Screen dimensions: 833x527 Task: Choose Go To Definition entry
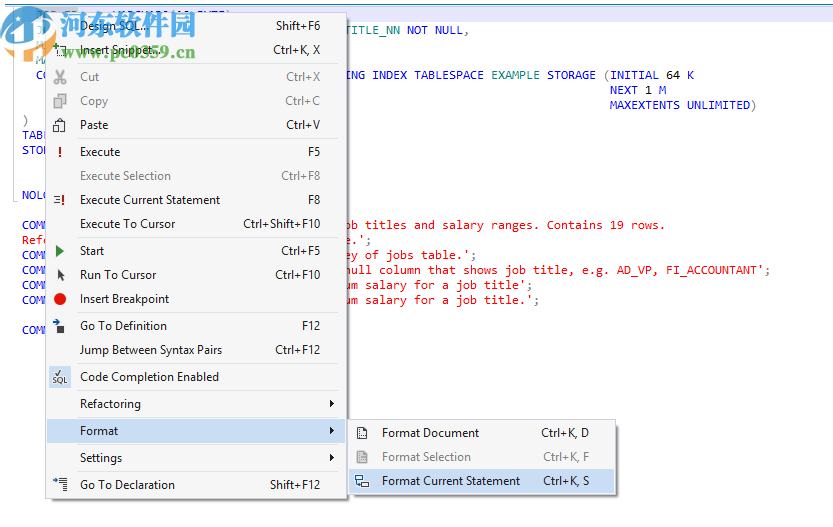[196, 326]
